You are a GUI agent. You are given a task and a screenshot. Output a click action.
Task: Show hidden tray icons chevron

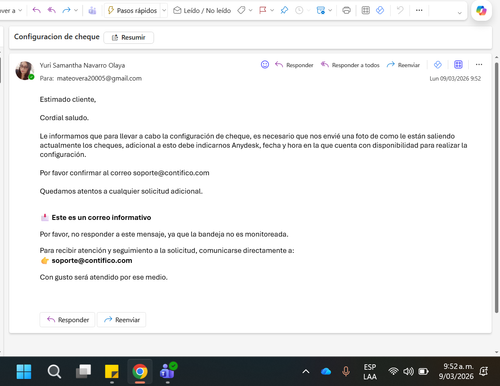point(306,371)
